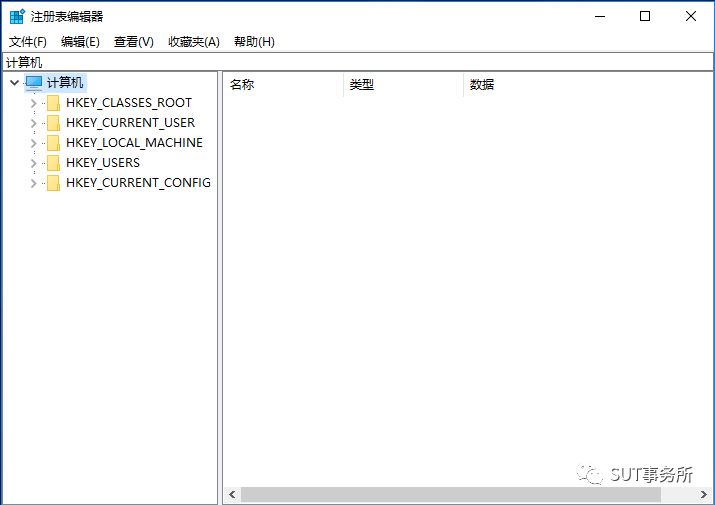Select the HKEY_CLASSES_ROOT label
This screenshot has width=715, height=505.
(x=129, y=103)
